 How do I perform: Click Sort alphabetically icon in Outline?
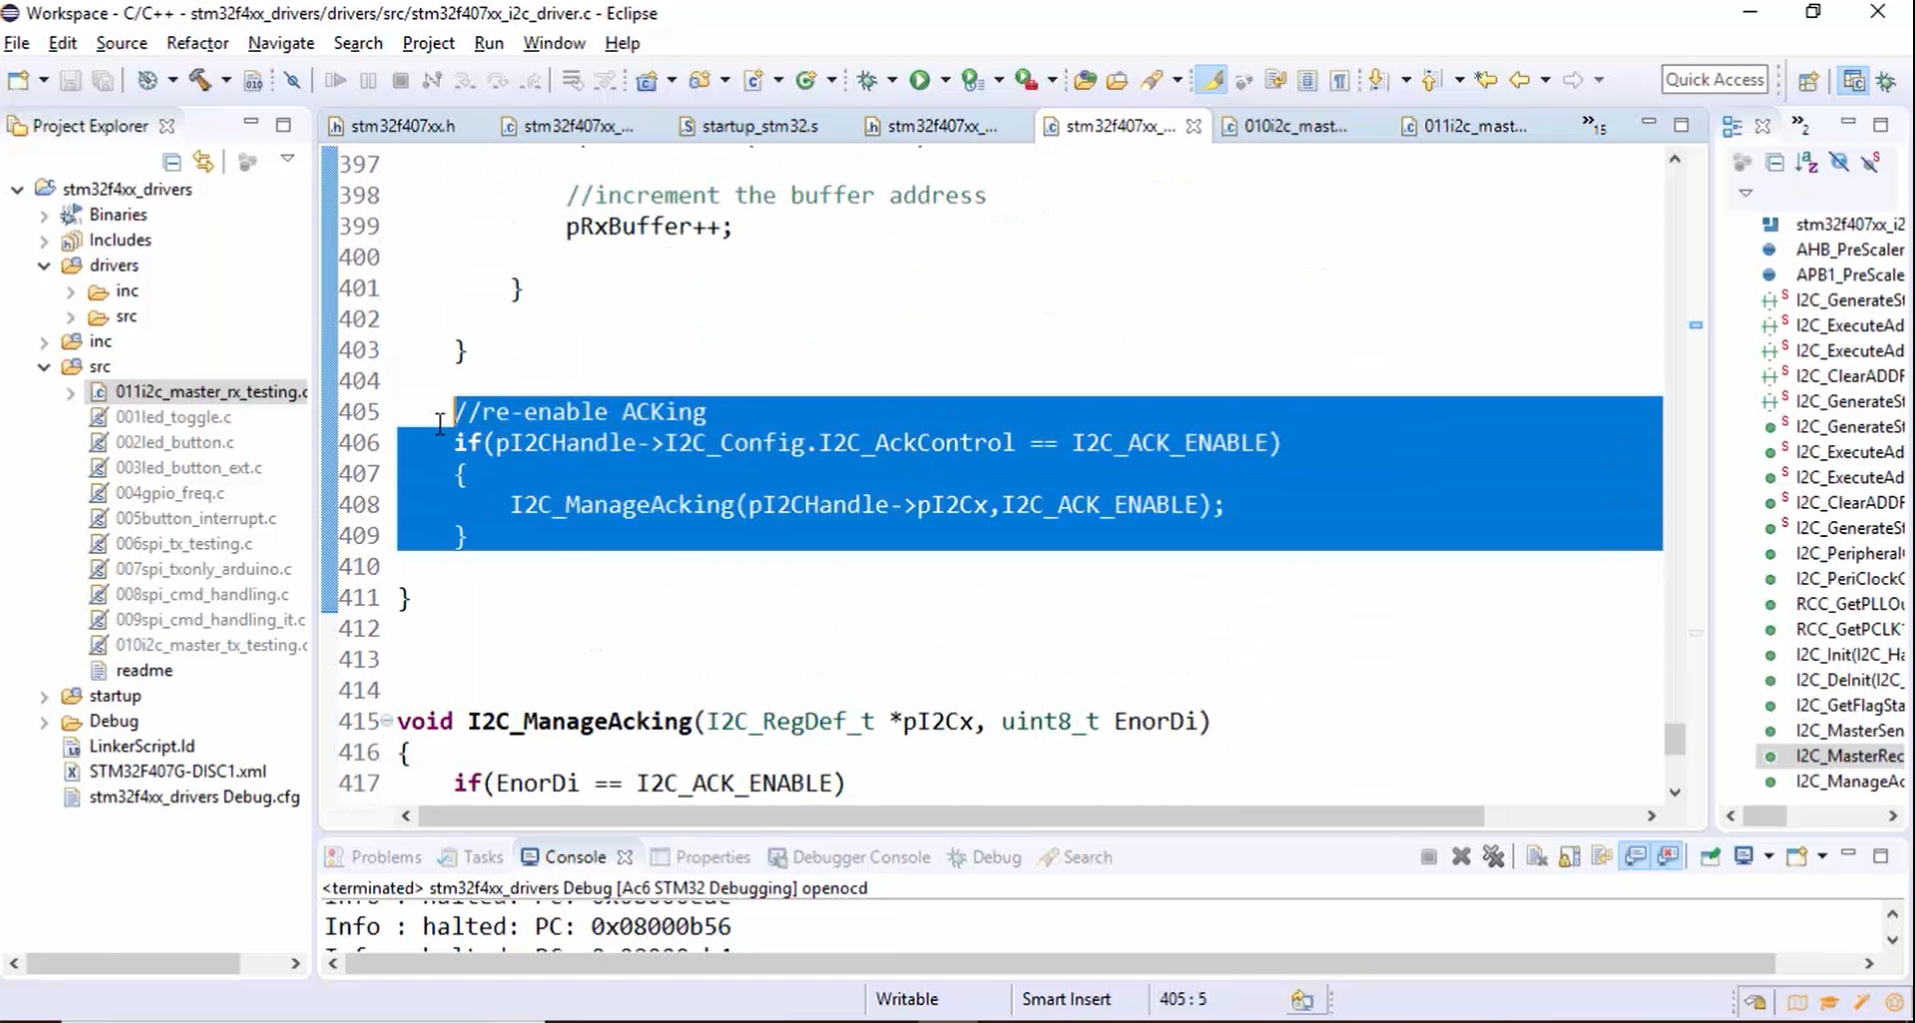(x=1806, y=162)
